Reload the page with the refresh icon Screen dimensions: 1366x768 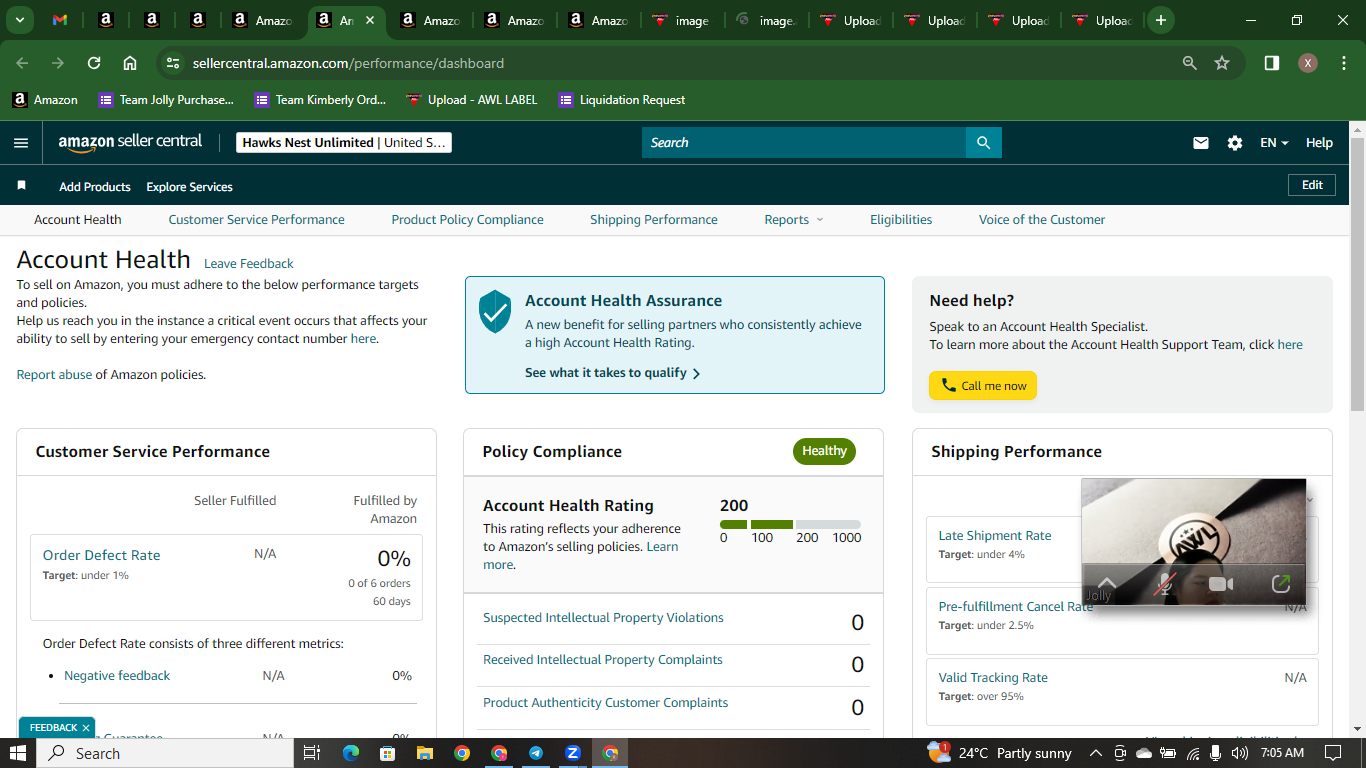pyautogui.click(x=94, y=63)
